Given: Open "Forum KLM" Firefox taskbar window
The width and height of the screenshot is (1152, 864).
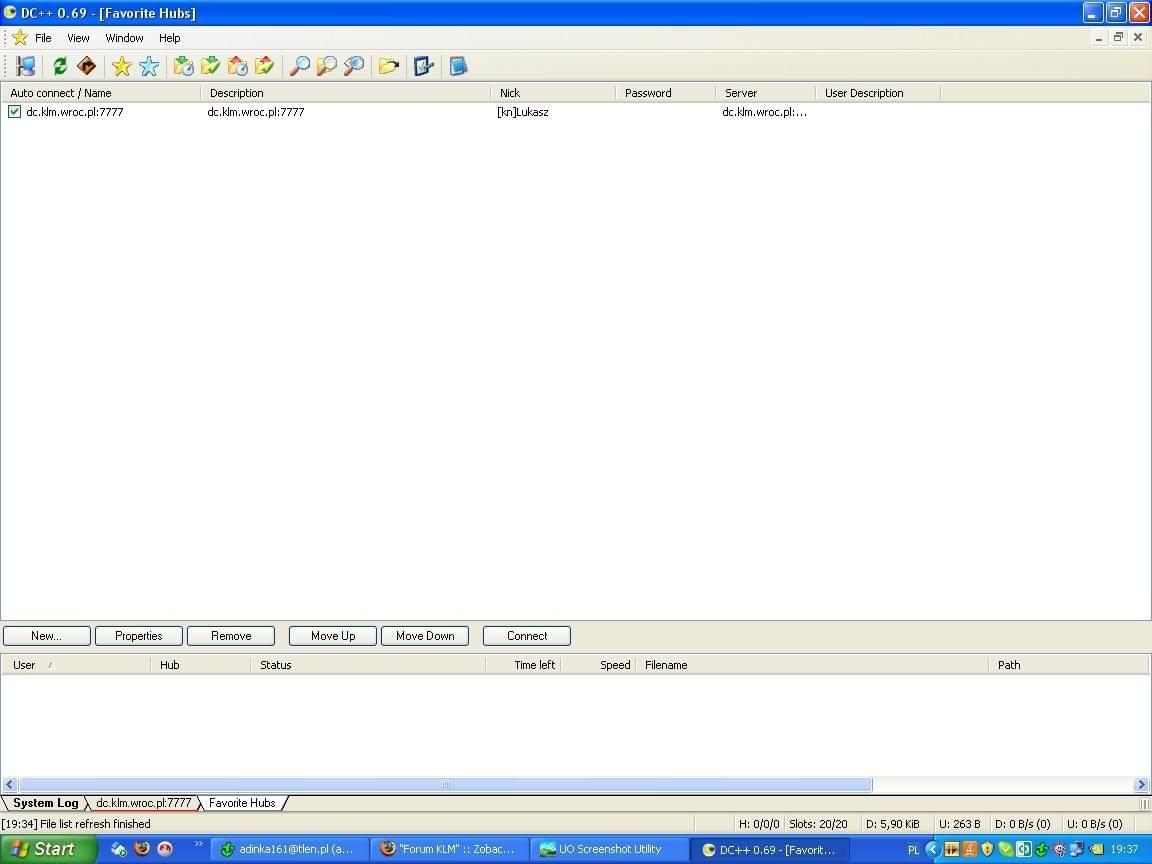Looking at the screenshot, I should [x=448, y=849].
